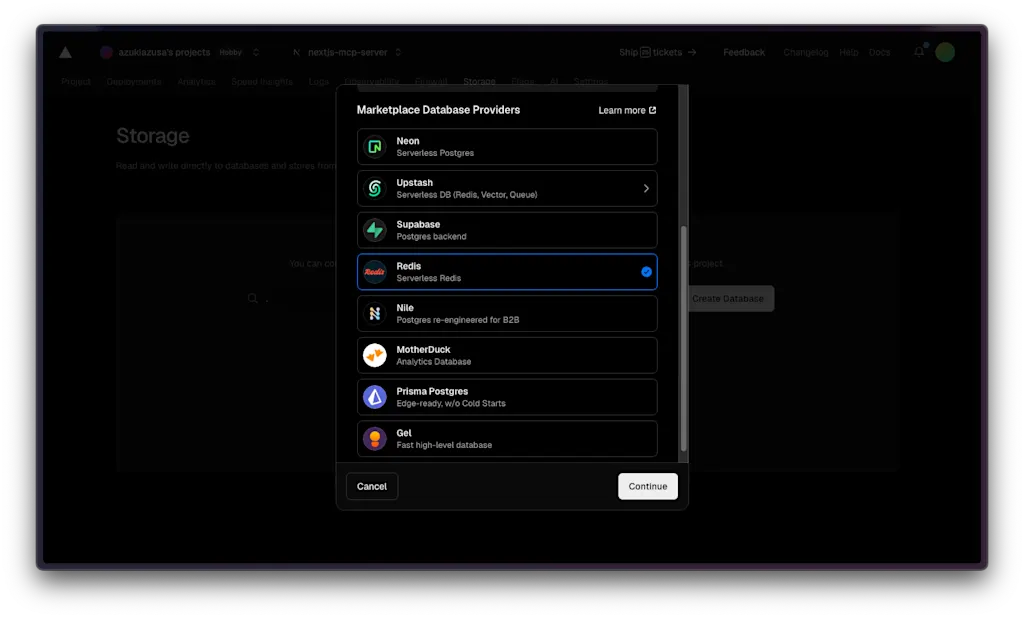Click the Marketplace Database Providers heading
This screenshot has width=1024, height=618.
[438, 110]
